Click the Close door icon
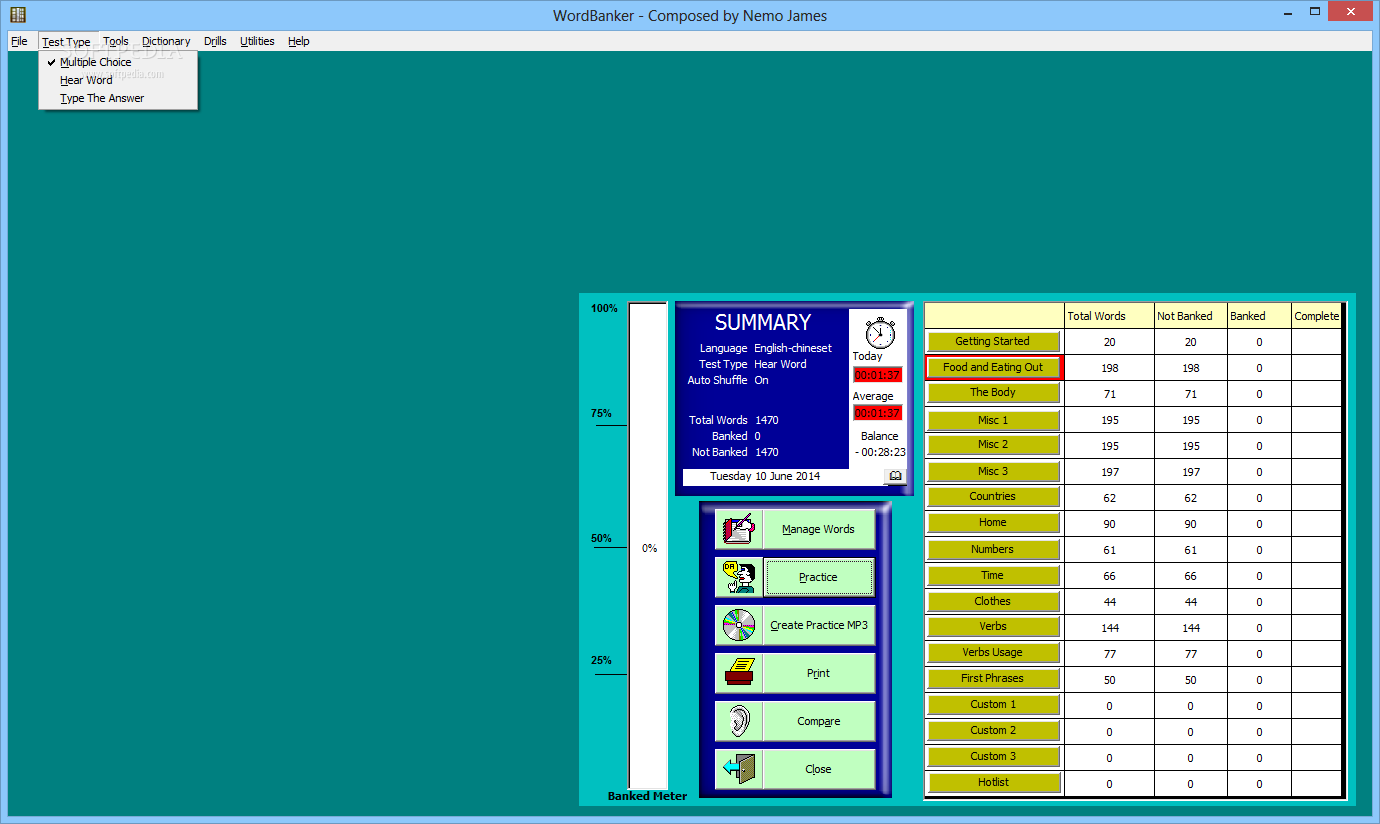Image resolution: width=1380 pixels, height=824 pixels. [739, 769]
